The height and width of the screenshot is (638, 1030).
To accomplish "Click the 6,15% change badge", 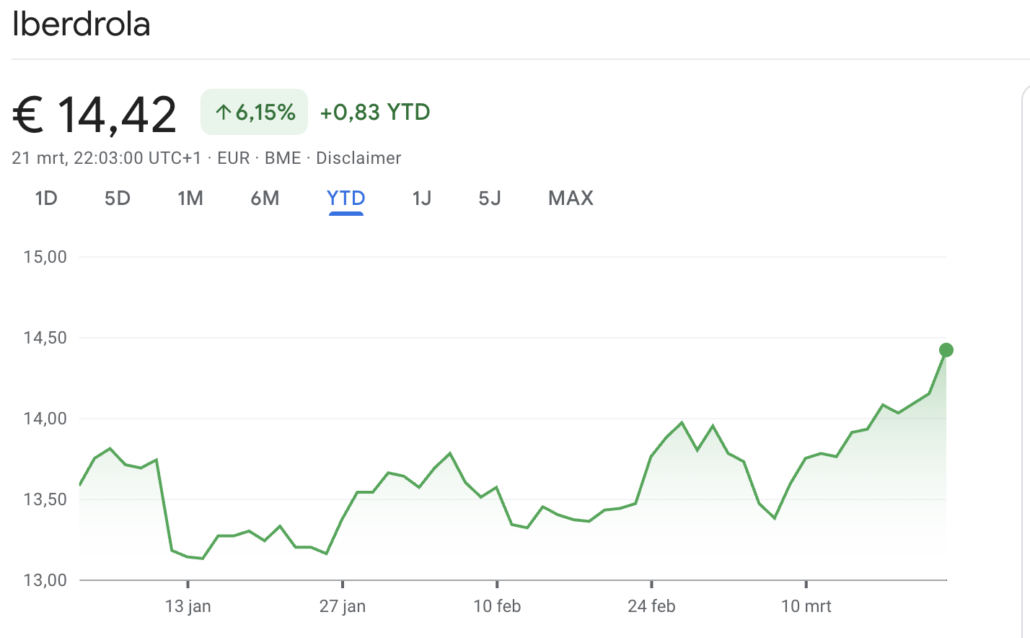I will pos(254,112).
